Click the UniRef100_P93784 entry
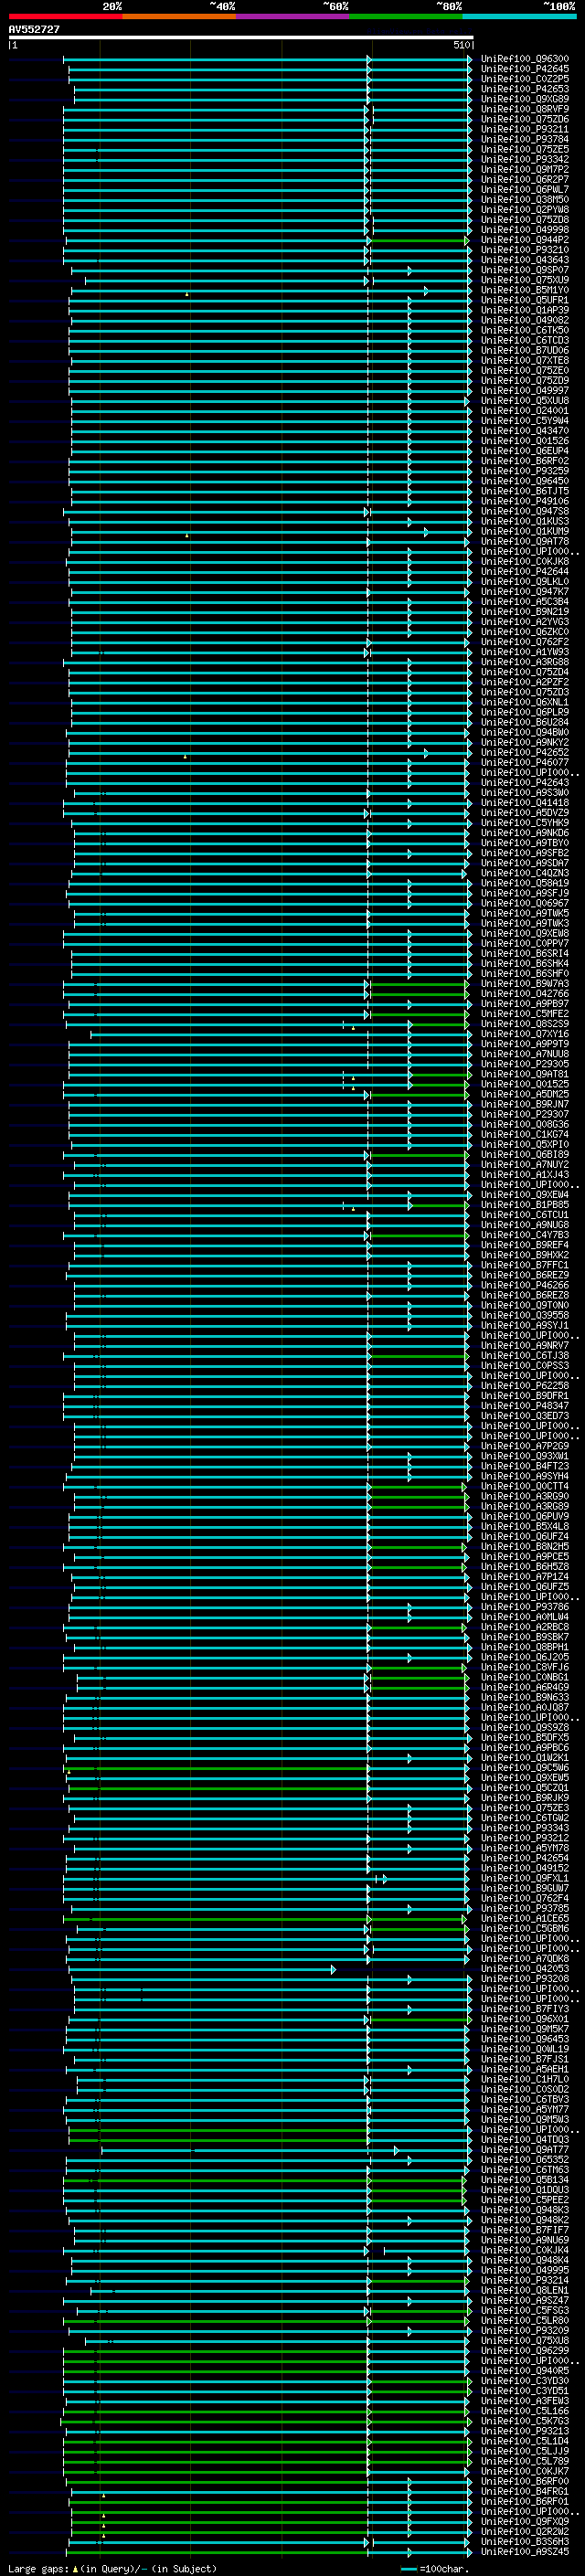585x2576 pixels. pyautogui.click(x=524, y=139)
